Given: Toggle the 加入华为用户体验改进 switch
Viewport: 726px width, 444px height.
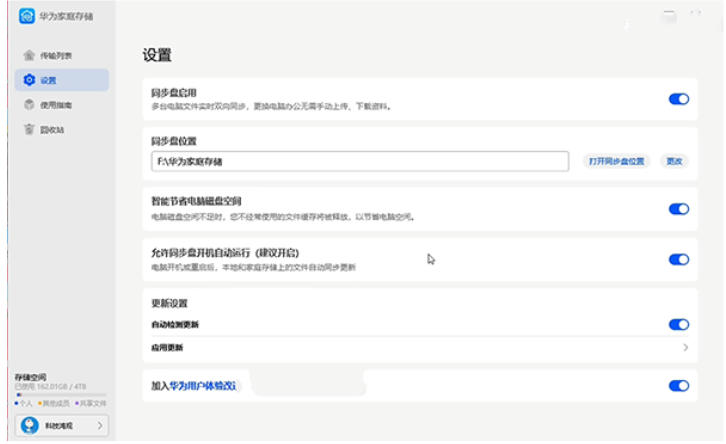Looking at the screenshot, I should pyautogui.click(x=678, y=385).
